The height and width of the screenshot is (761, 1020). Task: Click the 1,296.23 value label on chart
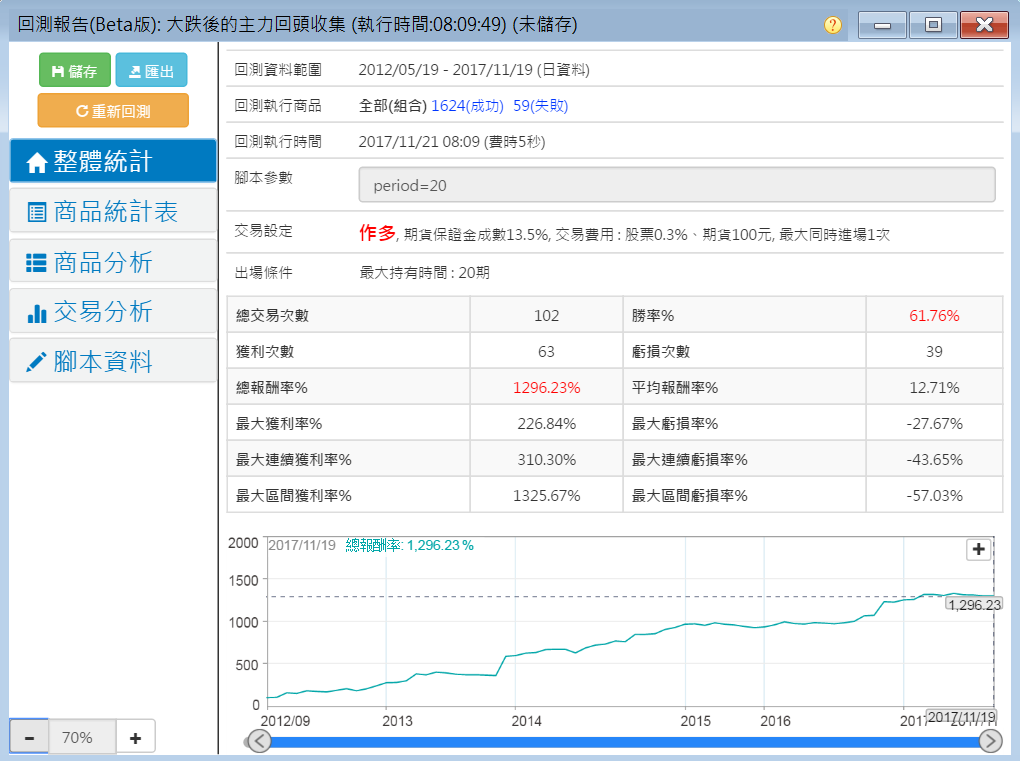click(974, 604)
